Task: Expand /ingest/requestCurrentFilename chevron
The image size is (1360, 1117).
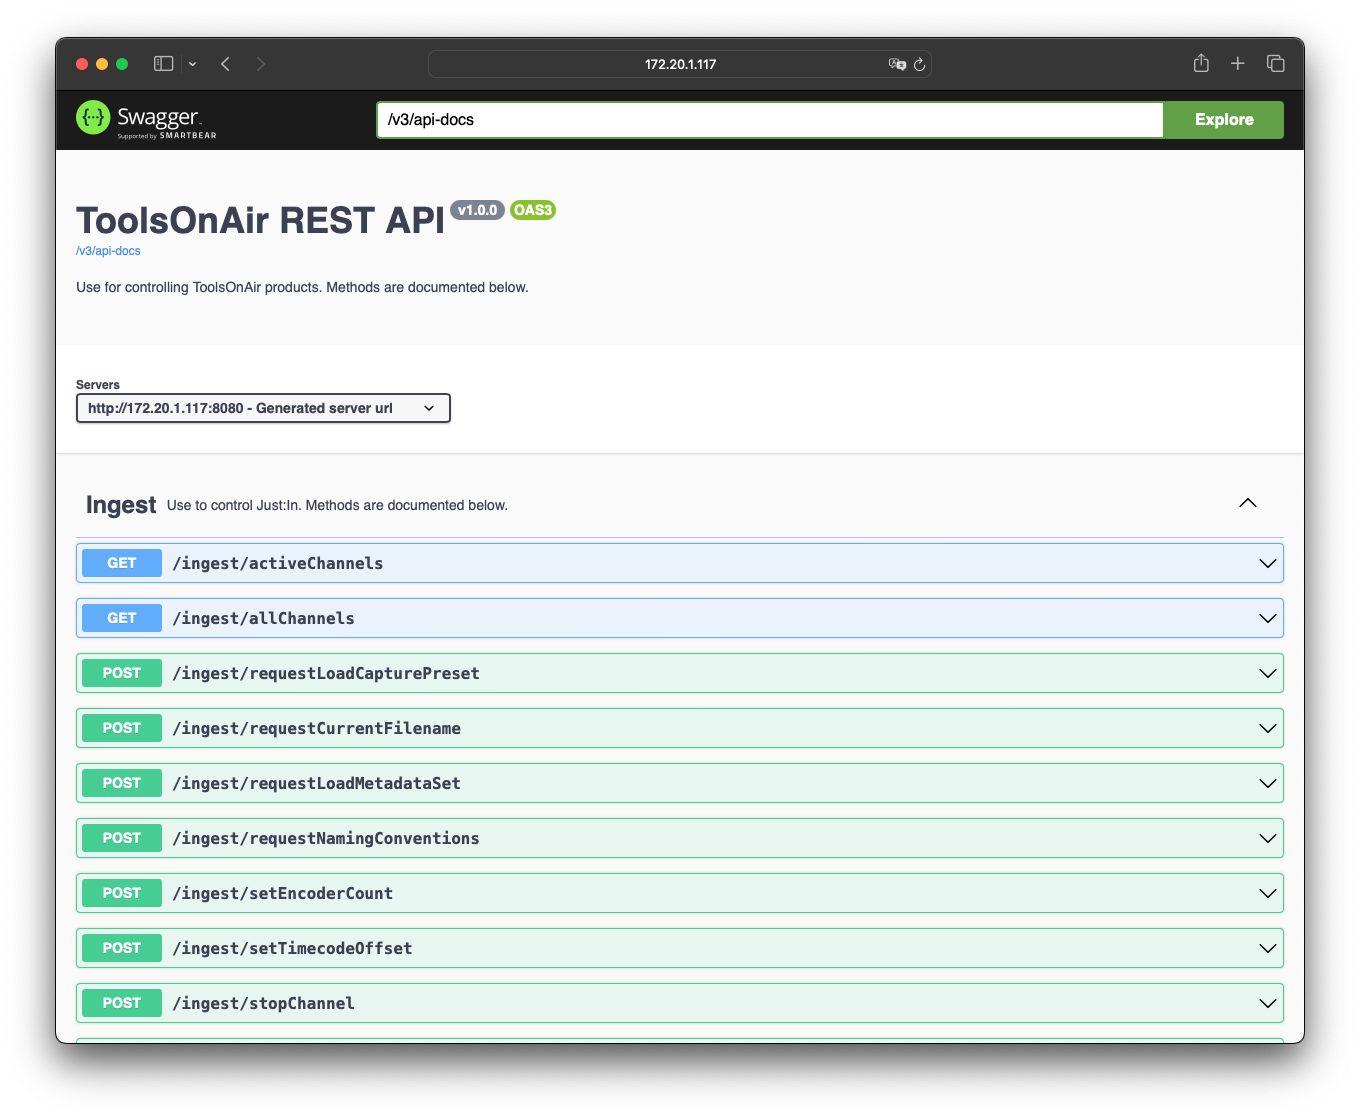Action: pos(1268,728)
